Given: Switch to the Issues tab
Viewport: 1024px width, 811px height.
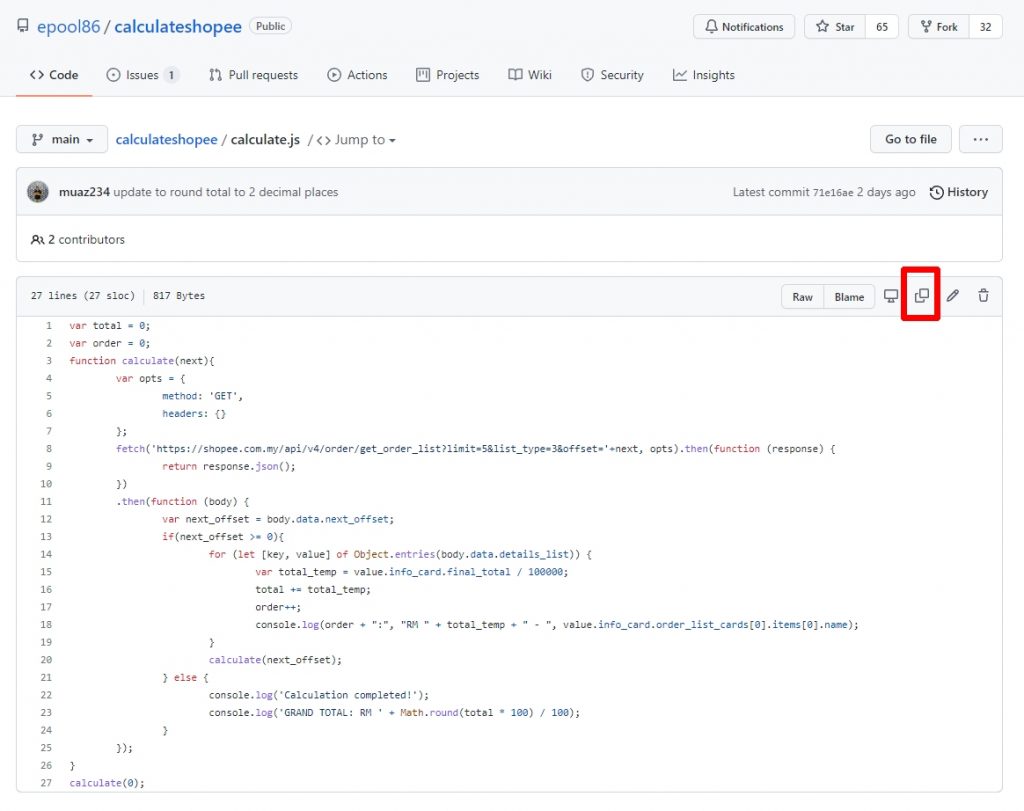Looking at the screenshot, I should [x=142, y=75].
